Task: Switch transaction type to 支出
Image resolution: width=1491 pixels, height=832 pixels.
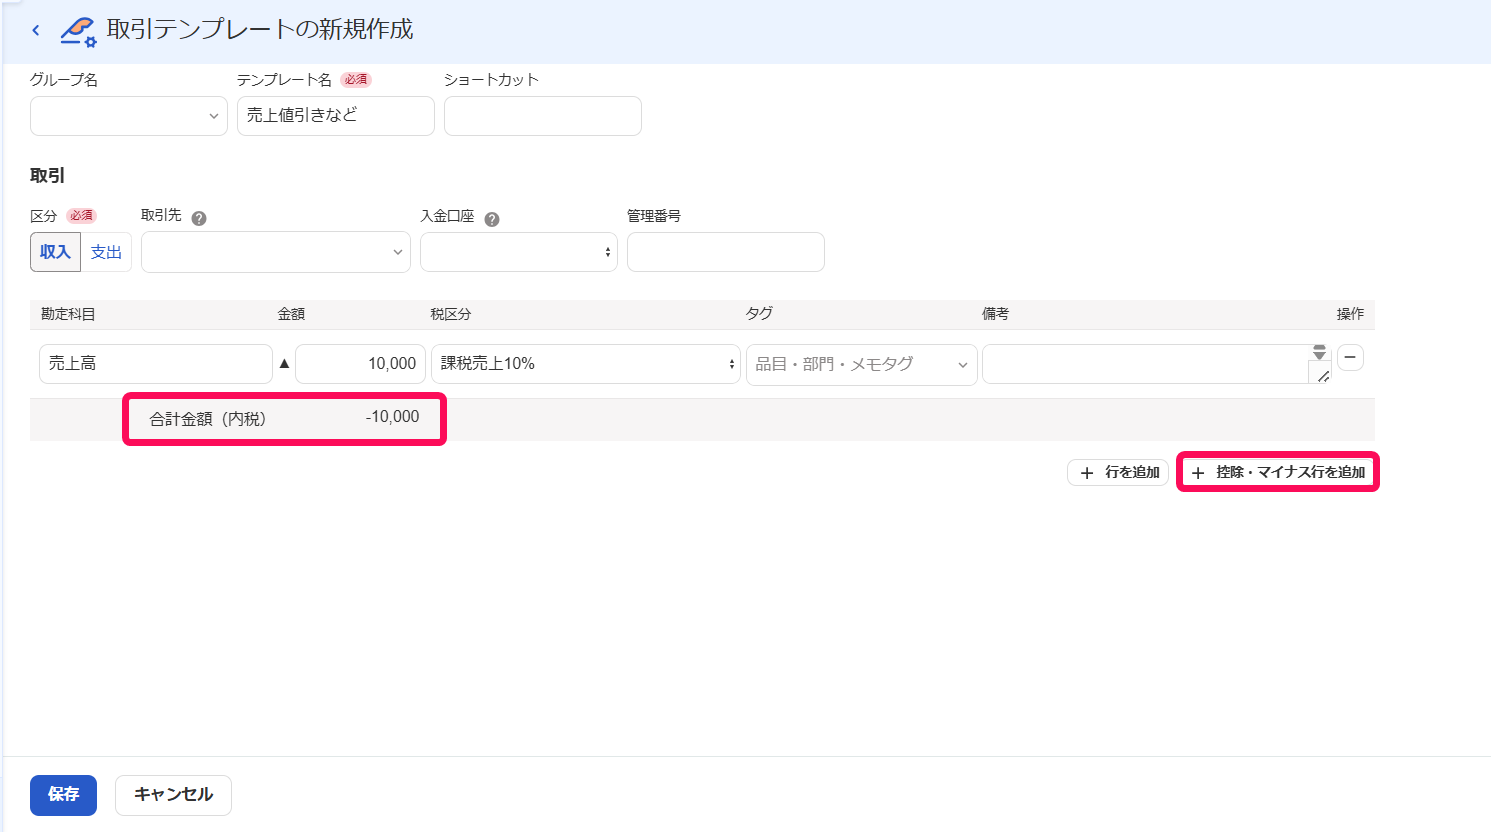Action: pos(106,252)
